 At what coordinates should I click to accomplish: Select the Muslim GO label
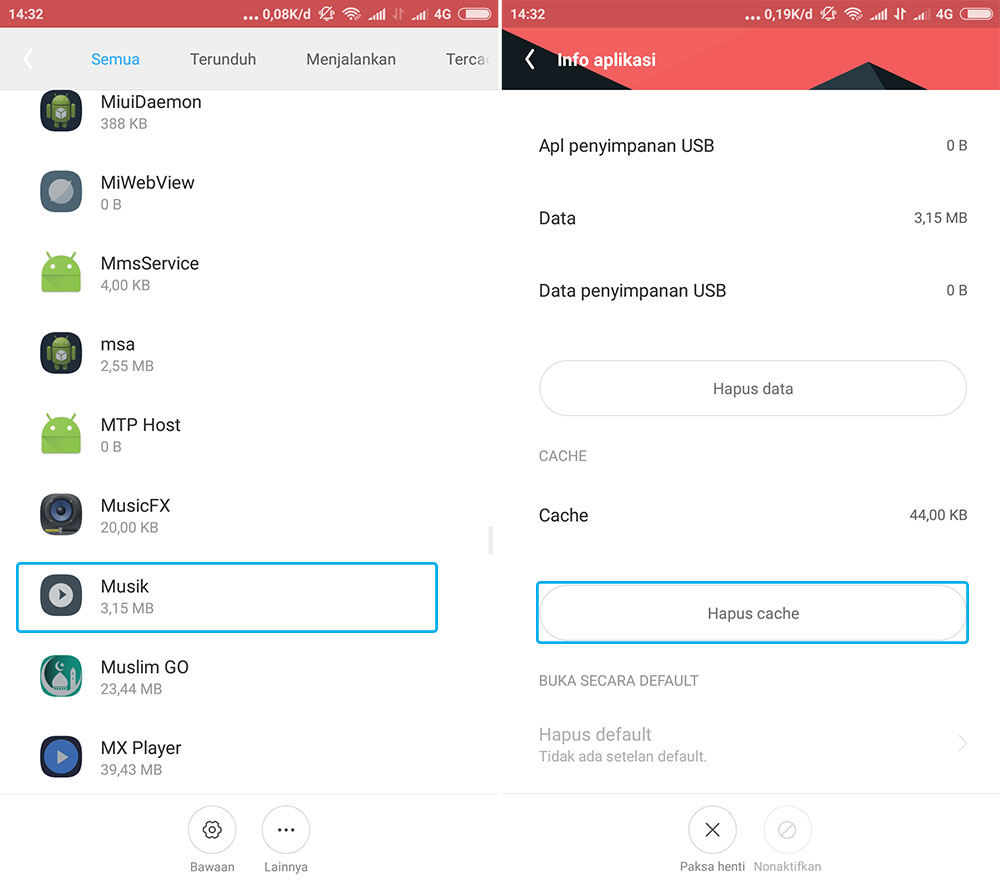145,667
